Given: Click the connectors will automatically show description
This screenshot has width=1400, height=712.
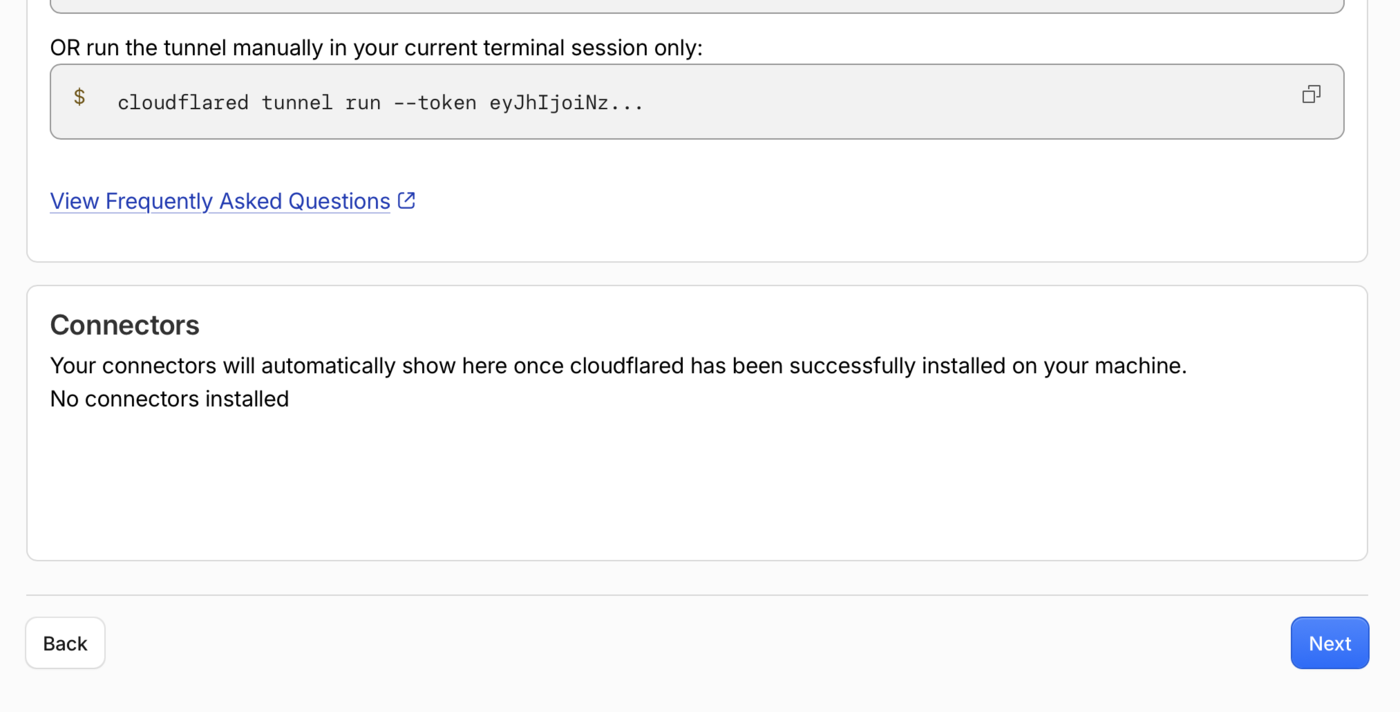Looking at the screenshot, I should click(x=618, y=366).
